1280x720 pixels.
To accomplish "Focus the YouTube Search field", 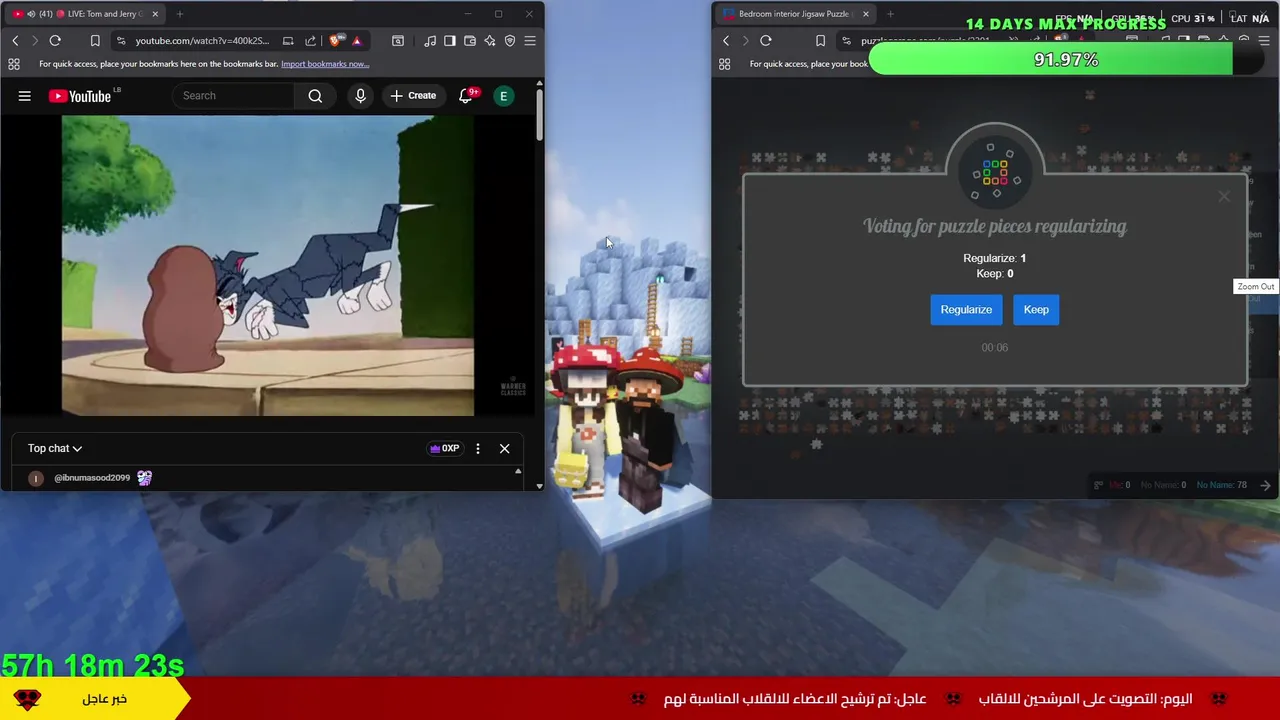I will pos(235,96).
